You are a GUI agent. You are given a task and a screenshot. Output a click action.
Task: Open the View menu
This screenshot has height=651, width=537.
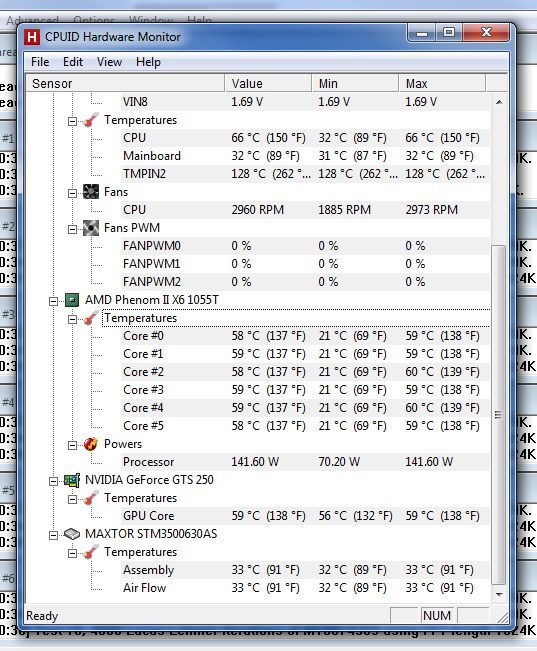coord(109,62)
